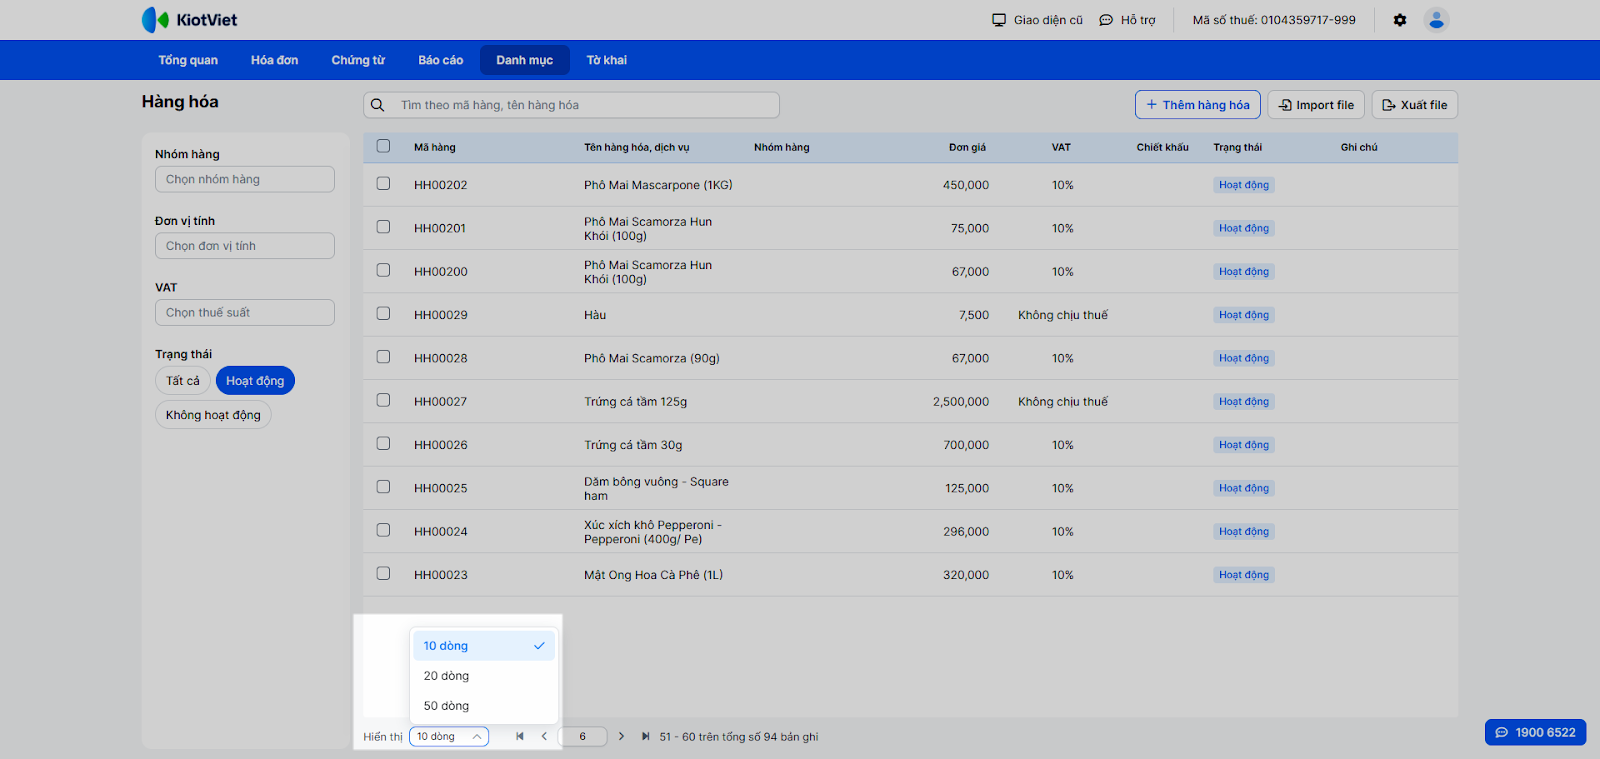1600x759 pixels.
Task: Go to previous page arrow
Action: pos(544,736)
